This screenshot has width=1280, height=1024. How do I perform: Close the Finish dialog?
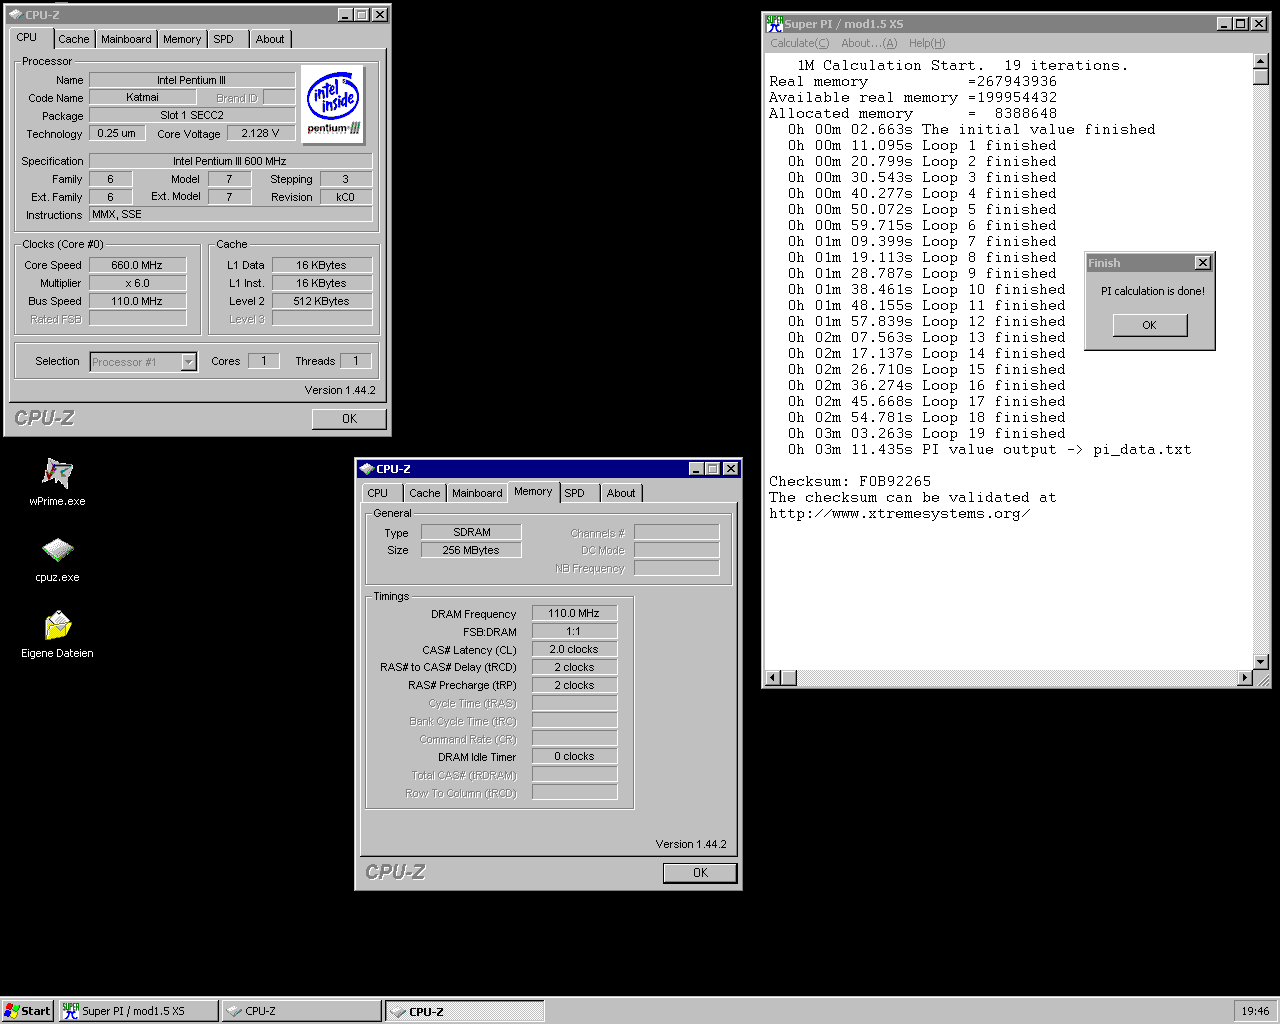[1203, 263]
